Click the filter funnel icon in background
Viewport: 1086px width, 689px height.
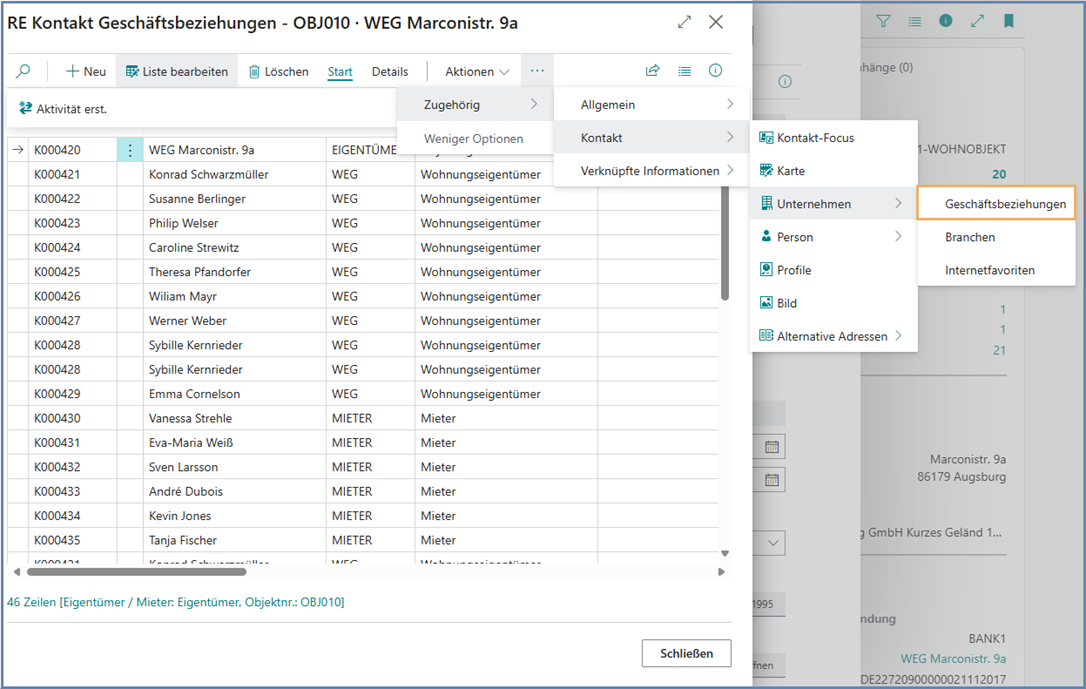tap(883, 21)
